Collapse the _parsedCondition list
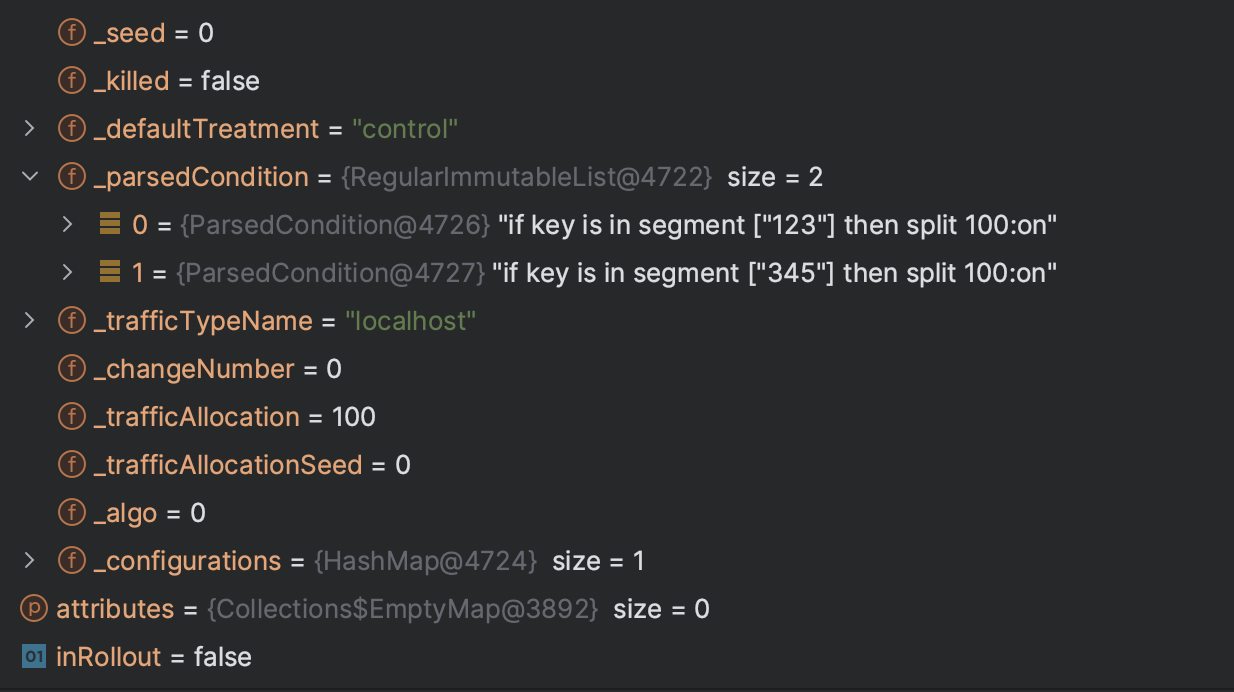 coord(29,177)
